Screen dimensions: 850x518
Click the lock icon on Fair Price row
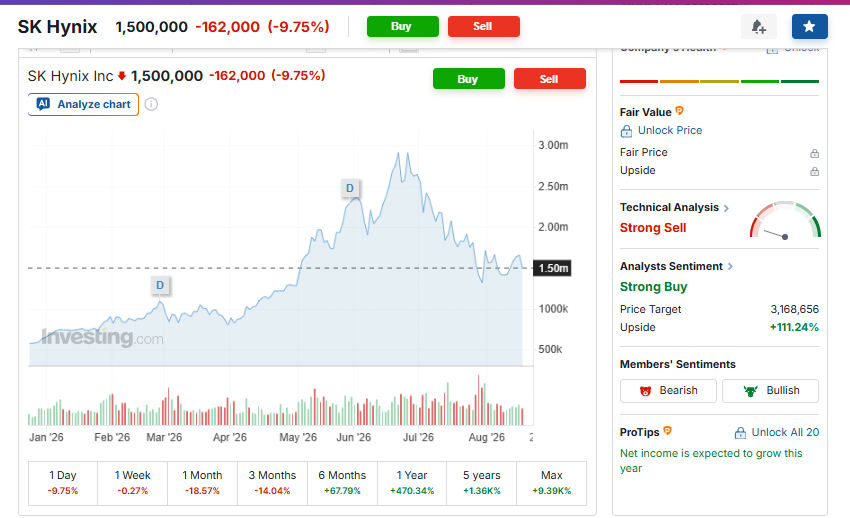tap(814, 153)
